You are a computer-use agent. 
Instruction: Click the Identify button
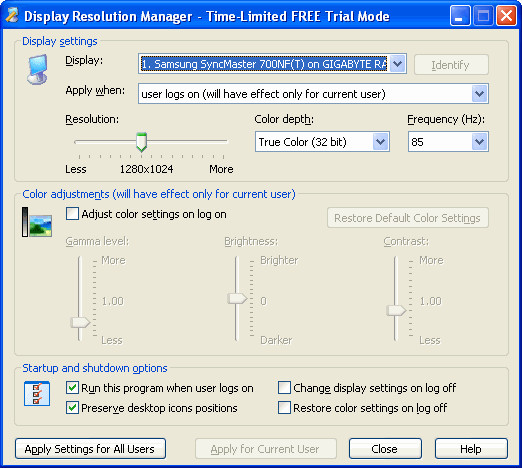(x=451, y=65)
